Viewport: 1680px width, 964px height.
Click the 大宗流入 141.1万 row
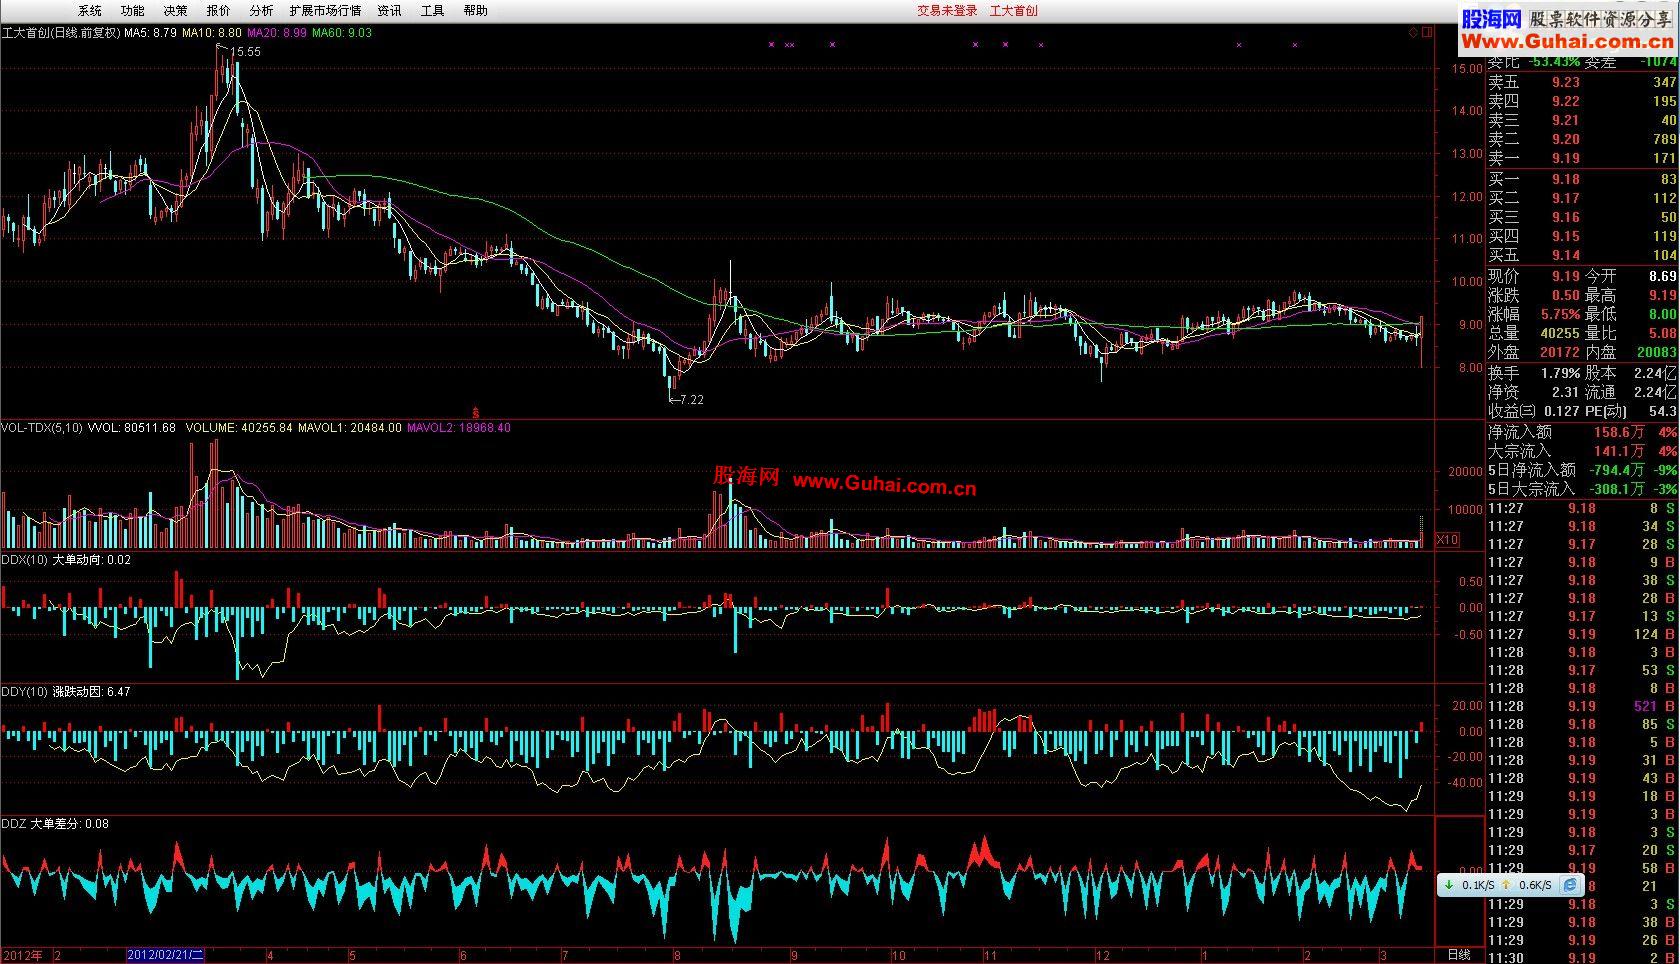pyautogui.click(x=1582, y=451)
